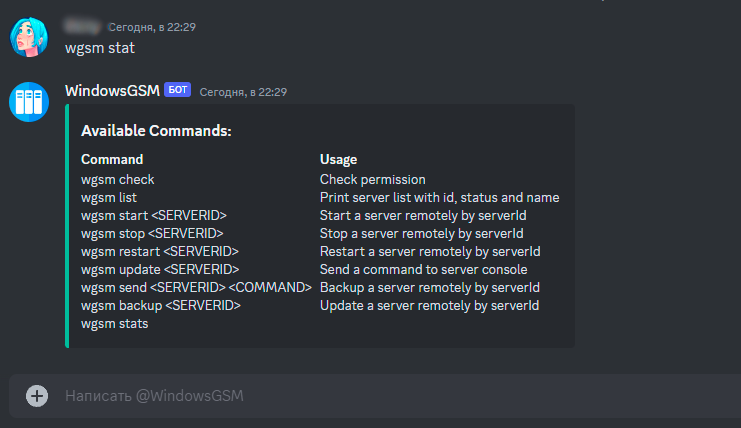Image resolution: width=741 pixels, height=428 pixels.
Task: Click the "wgsm update <SERVERID>" command line
Action: tap(160, 269)
